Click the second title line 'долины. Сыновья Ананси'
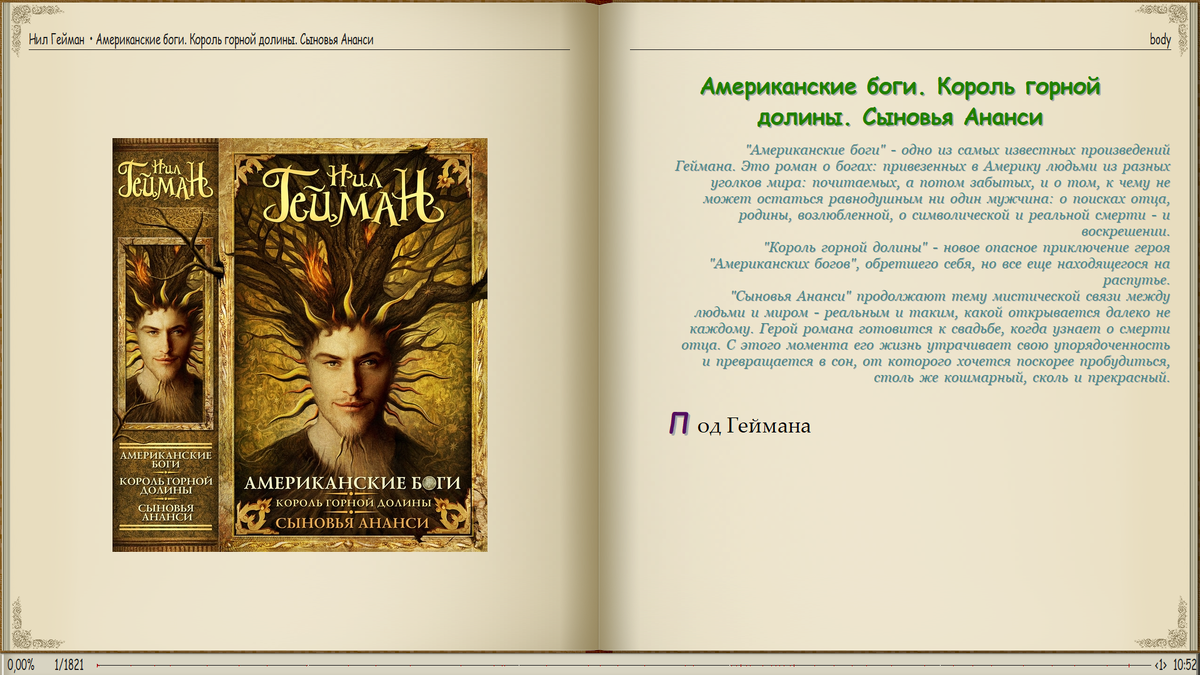Image resolution: width=1200 pixels, height=675 pixels. point(900,118)
